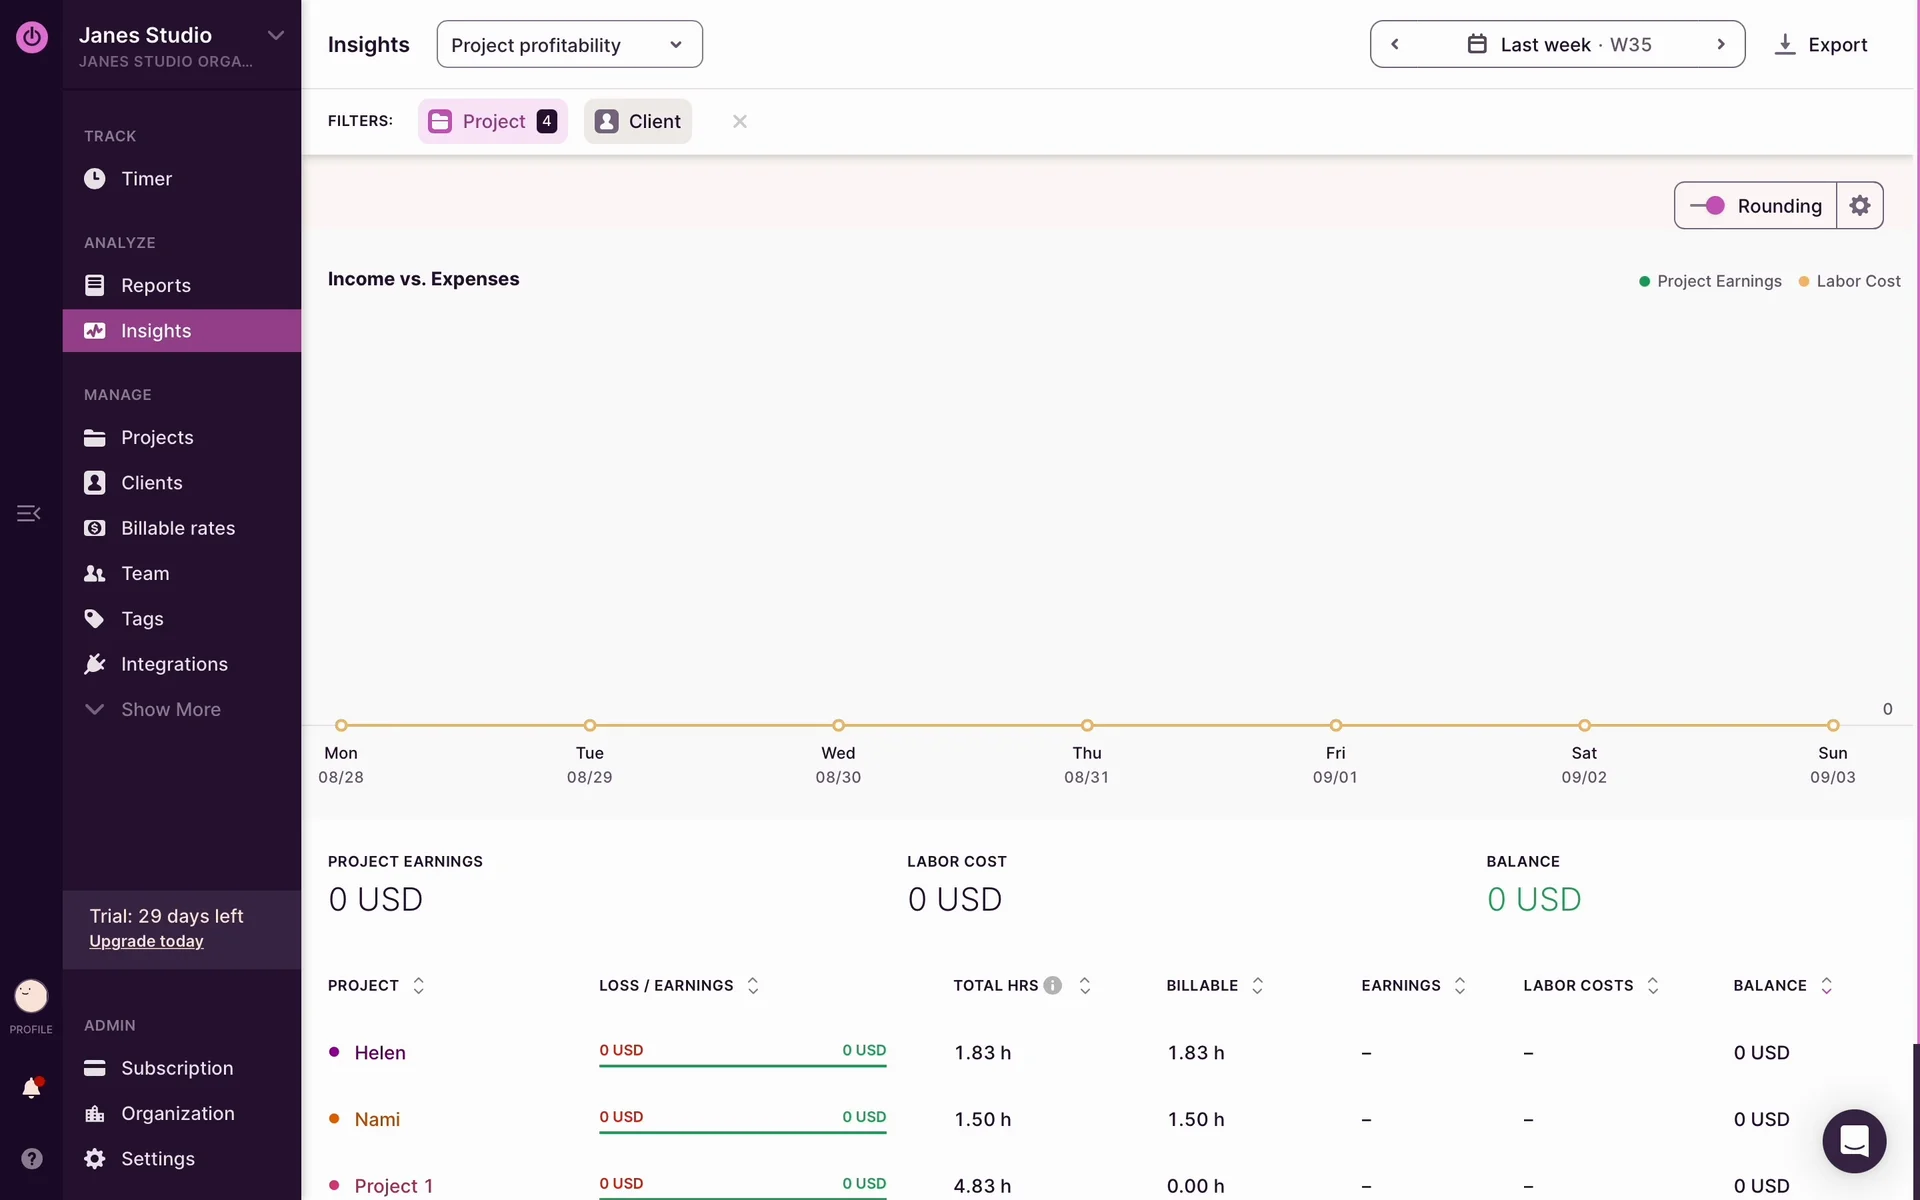Screen dimensions: 1920x1200
Task: Expand Janes Studio workspace switcher
Action: [275, 36]
